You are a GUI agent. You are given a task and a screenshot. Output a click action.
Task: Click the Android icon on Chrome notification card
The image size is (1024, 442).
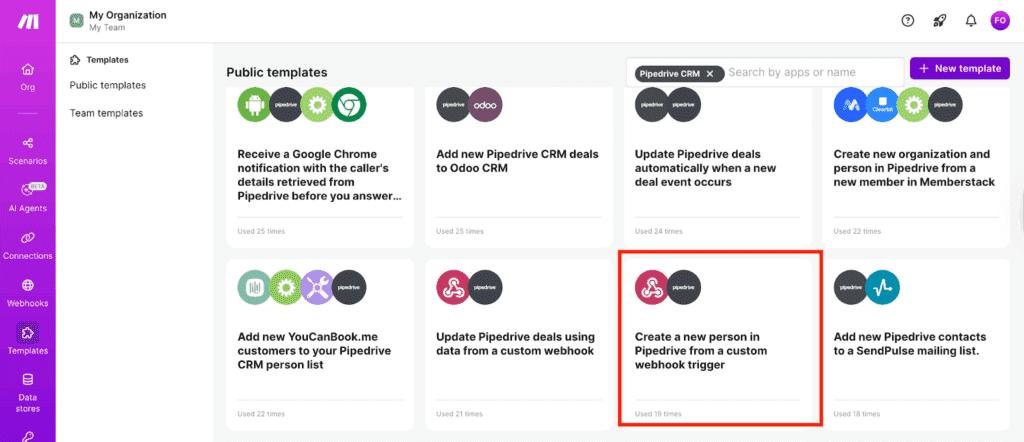pyautogui.click(x=255, y=104)
